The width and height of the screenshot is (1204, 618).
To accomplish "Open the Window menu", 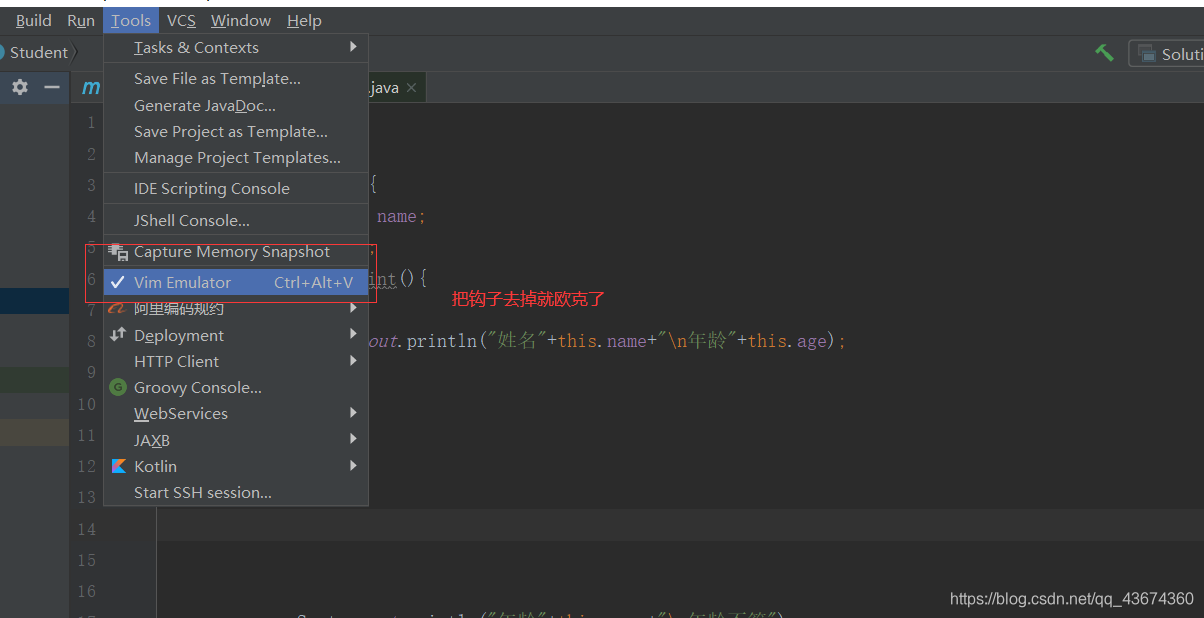I will click(241, 21).
